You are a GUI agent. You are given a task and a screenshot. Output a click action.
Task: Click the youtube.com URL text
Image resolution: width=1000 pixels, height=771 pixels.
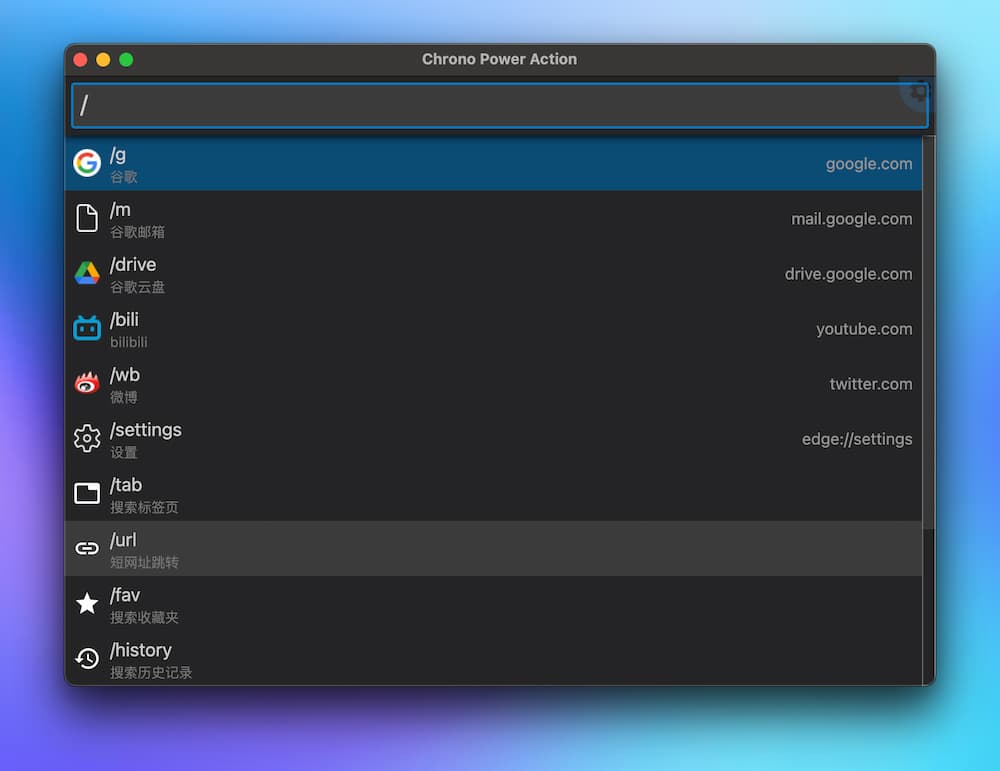pyautogui.click(x=864, y=329)
